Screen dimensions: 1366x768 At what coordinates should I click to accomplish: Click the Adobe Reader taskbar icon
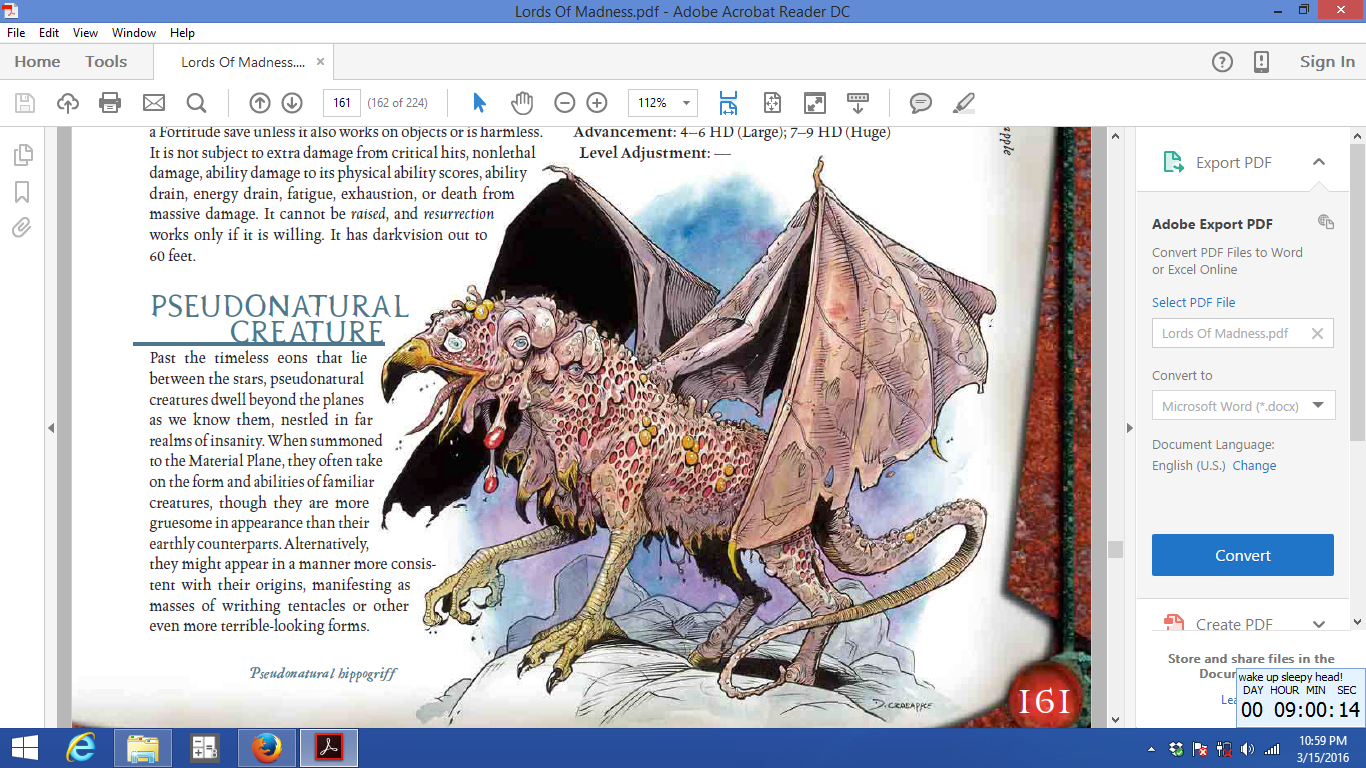coord(329,748)
